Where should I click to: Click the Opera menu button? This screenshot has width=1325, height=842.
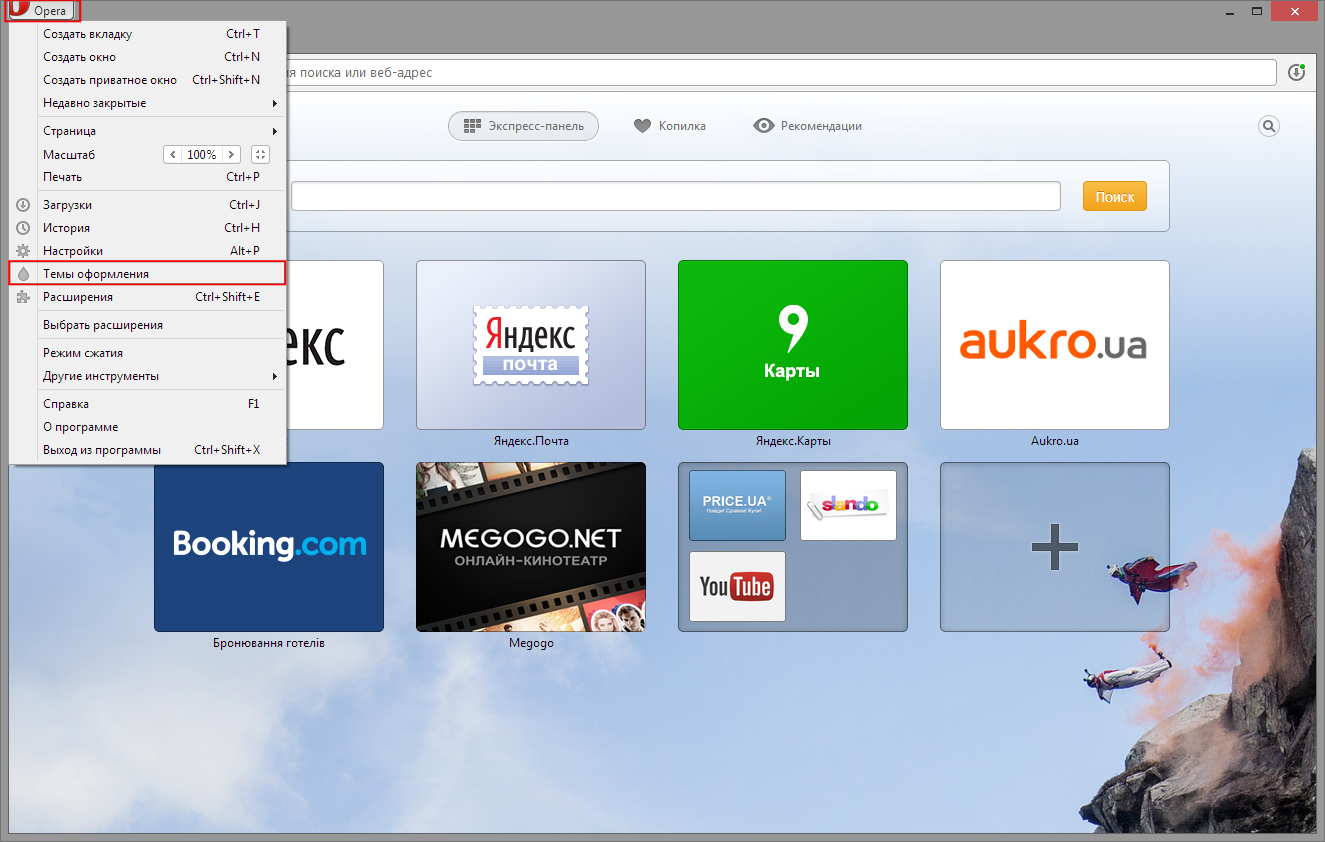(41, 11)
